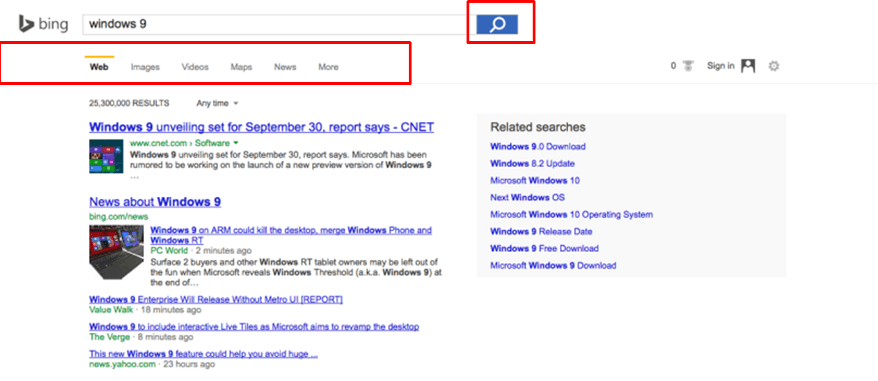Viewport: 878px width, 381px height.
Task: Click the profile avatar icon
Action: coord(748,66)
